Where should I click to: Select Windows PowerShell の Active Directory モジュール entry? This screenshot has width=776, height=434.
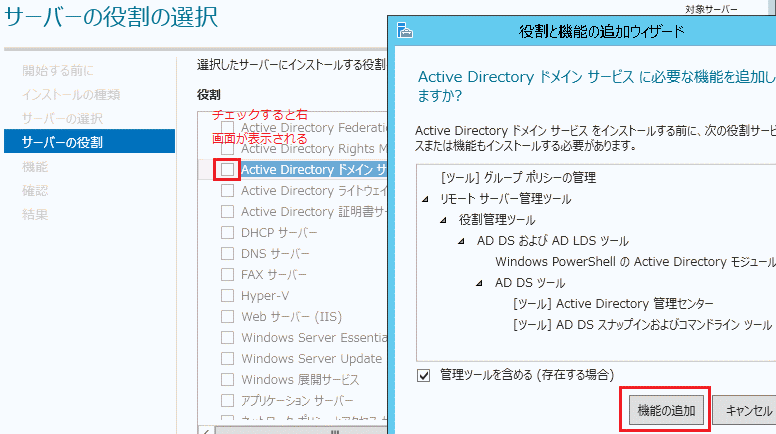click(635, 262)
